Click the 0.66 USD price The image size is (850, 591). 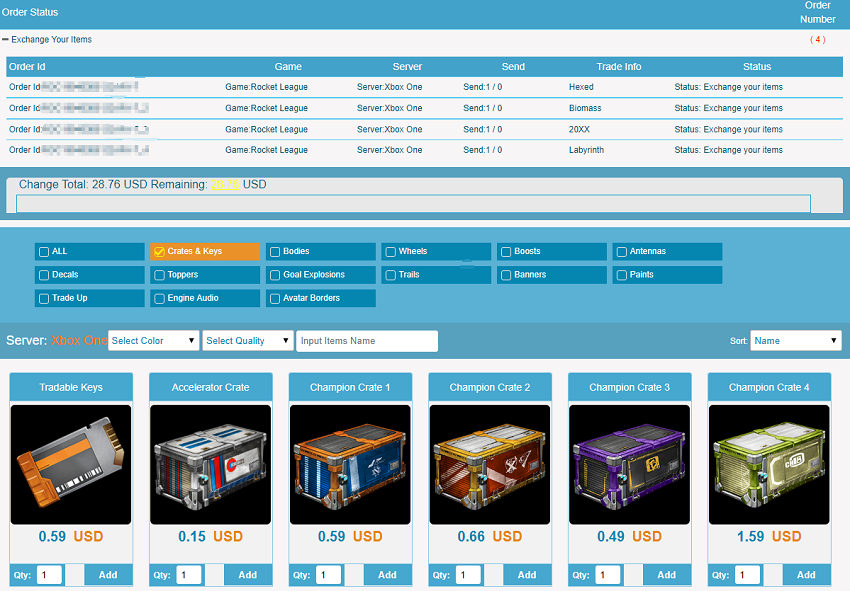coord(490,536)
